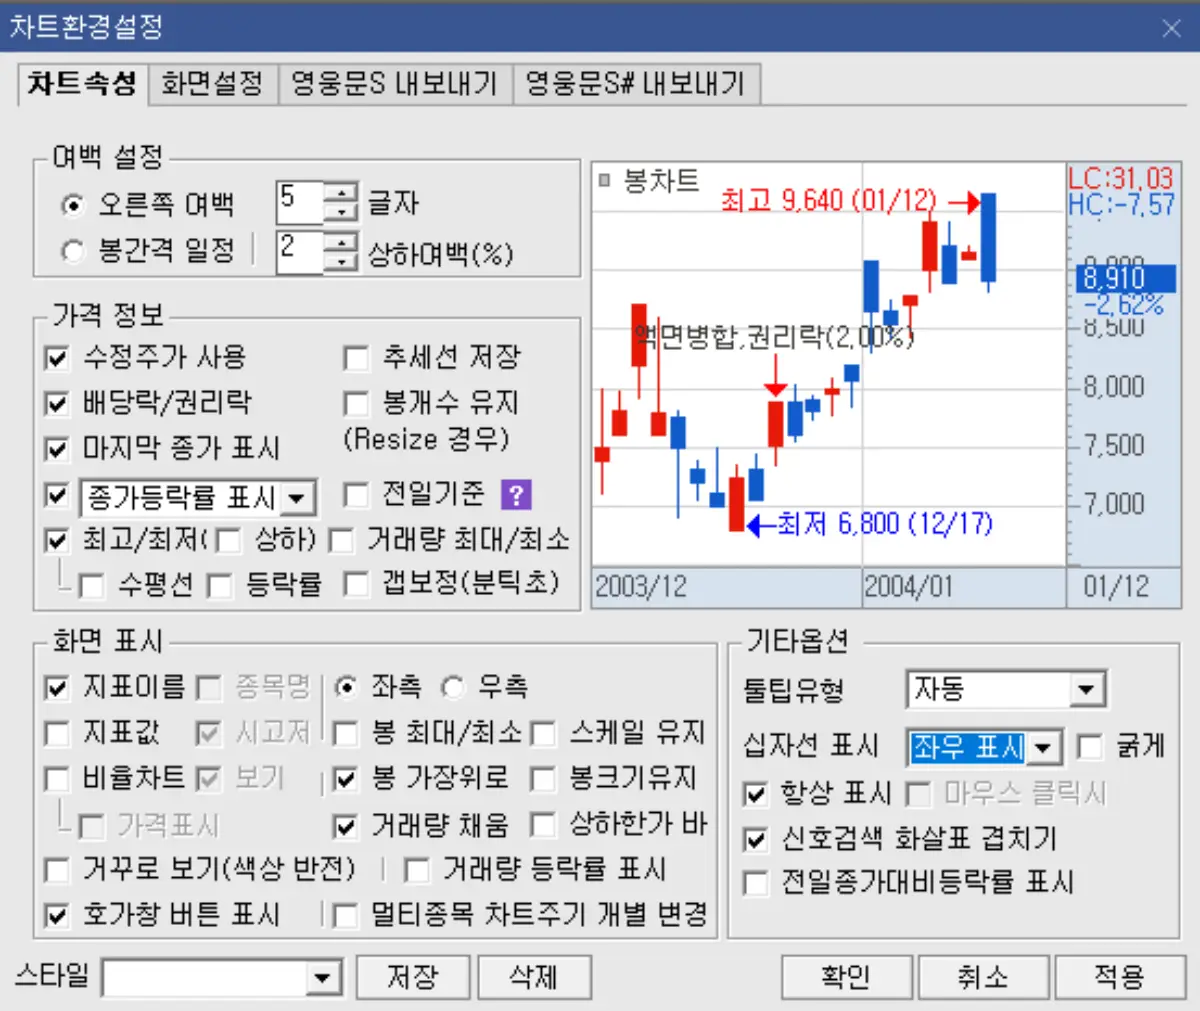The image size is (1200, 1011).
Task: Click the up arrow to increase 오른쪽 여백 value
Action: point(344,195)
